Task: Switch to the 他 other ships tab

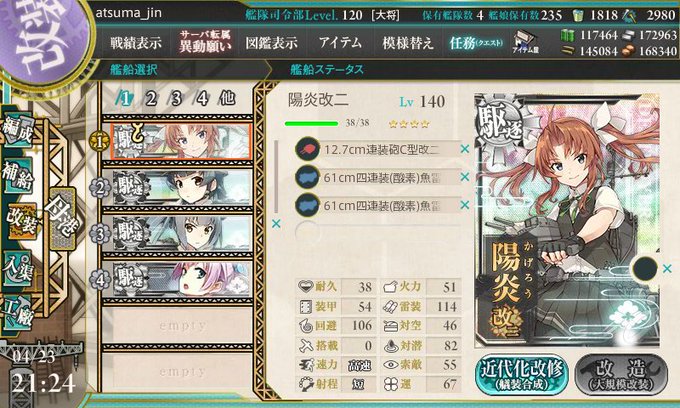Action: click(227, 98)
